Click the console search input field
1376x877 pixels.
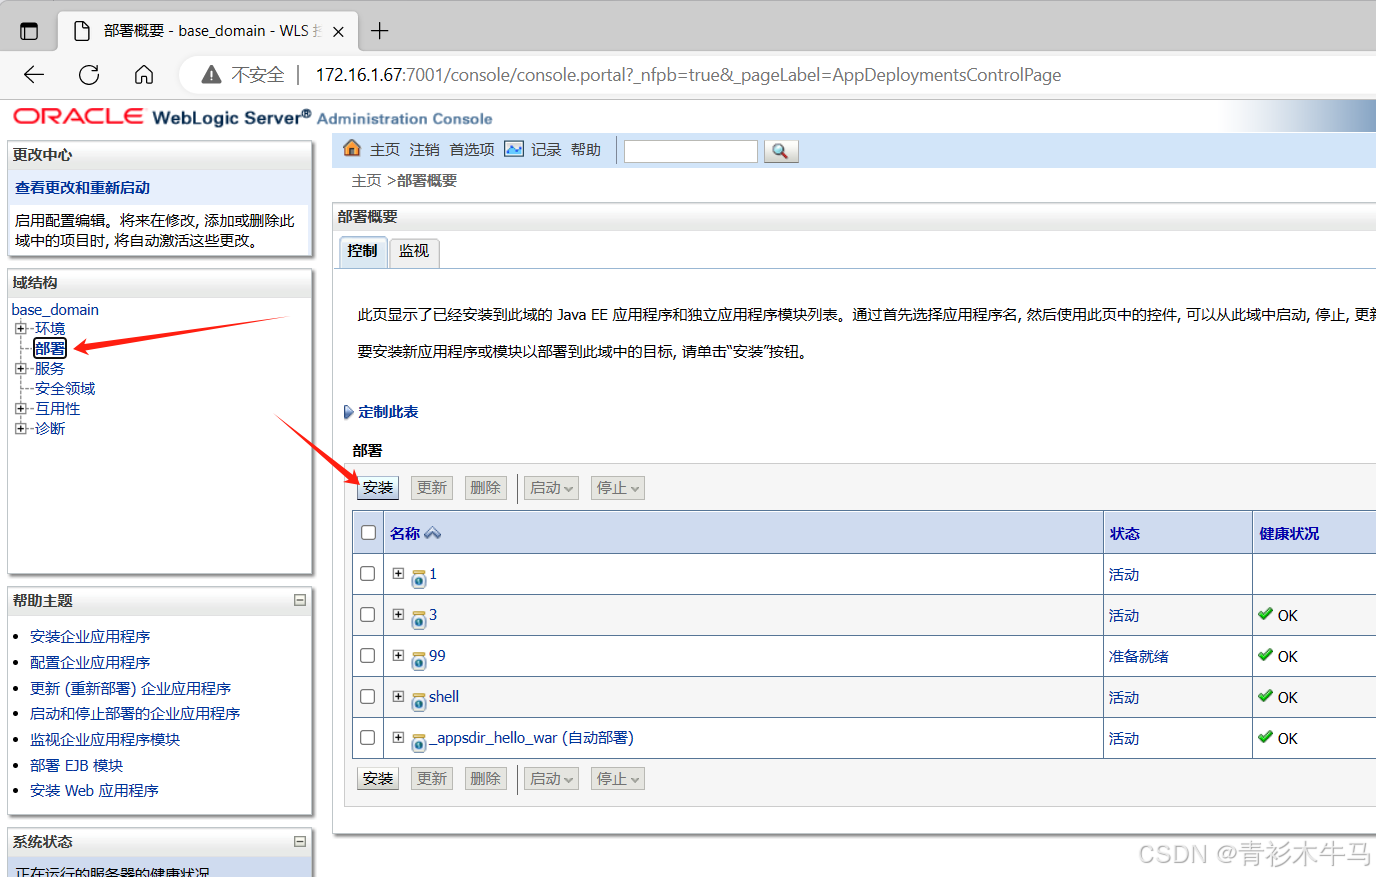click(x=691, y=151)
